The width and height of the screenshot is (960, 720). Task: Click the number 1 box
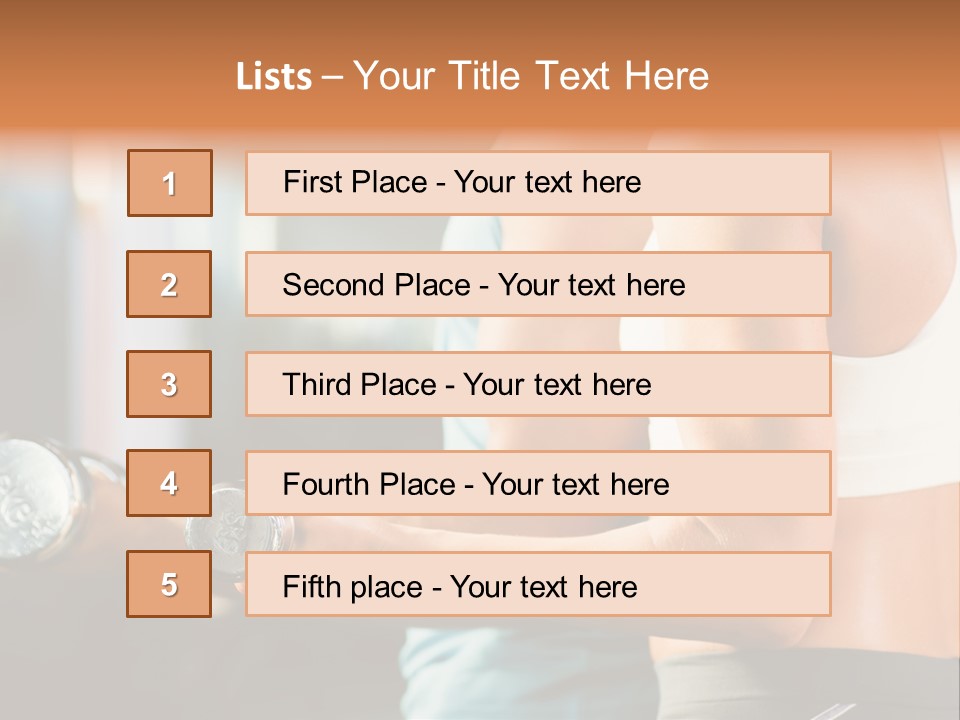[x=170, y=183]
